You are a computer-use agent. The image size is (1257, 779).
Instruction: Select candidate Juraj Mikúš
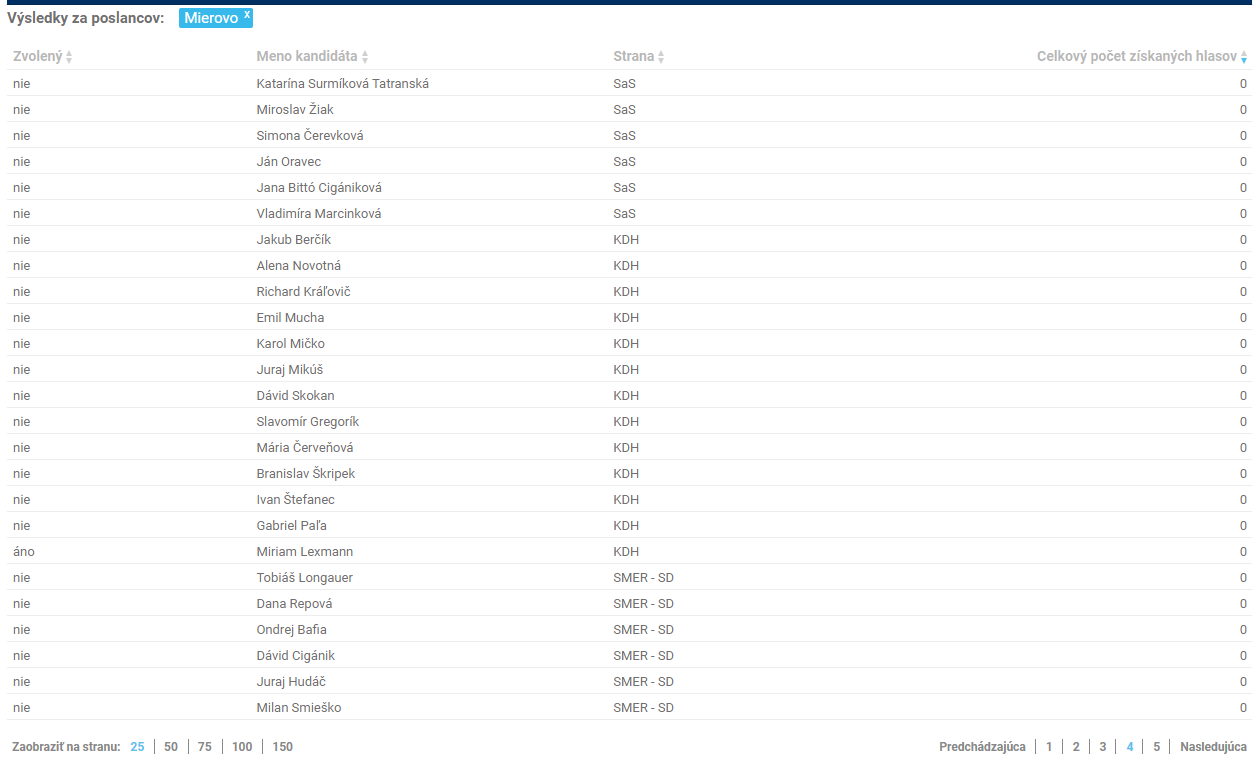pyautogui.click(x=290, y=370)
